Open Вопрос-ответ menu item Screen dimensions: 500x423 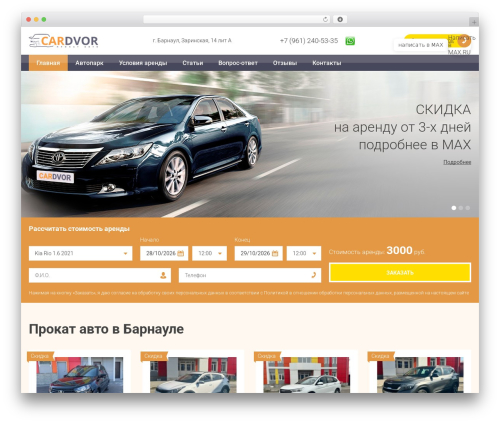(238, 63)
